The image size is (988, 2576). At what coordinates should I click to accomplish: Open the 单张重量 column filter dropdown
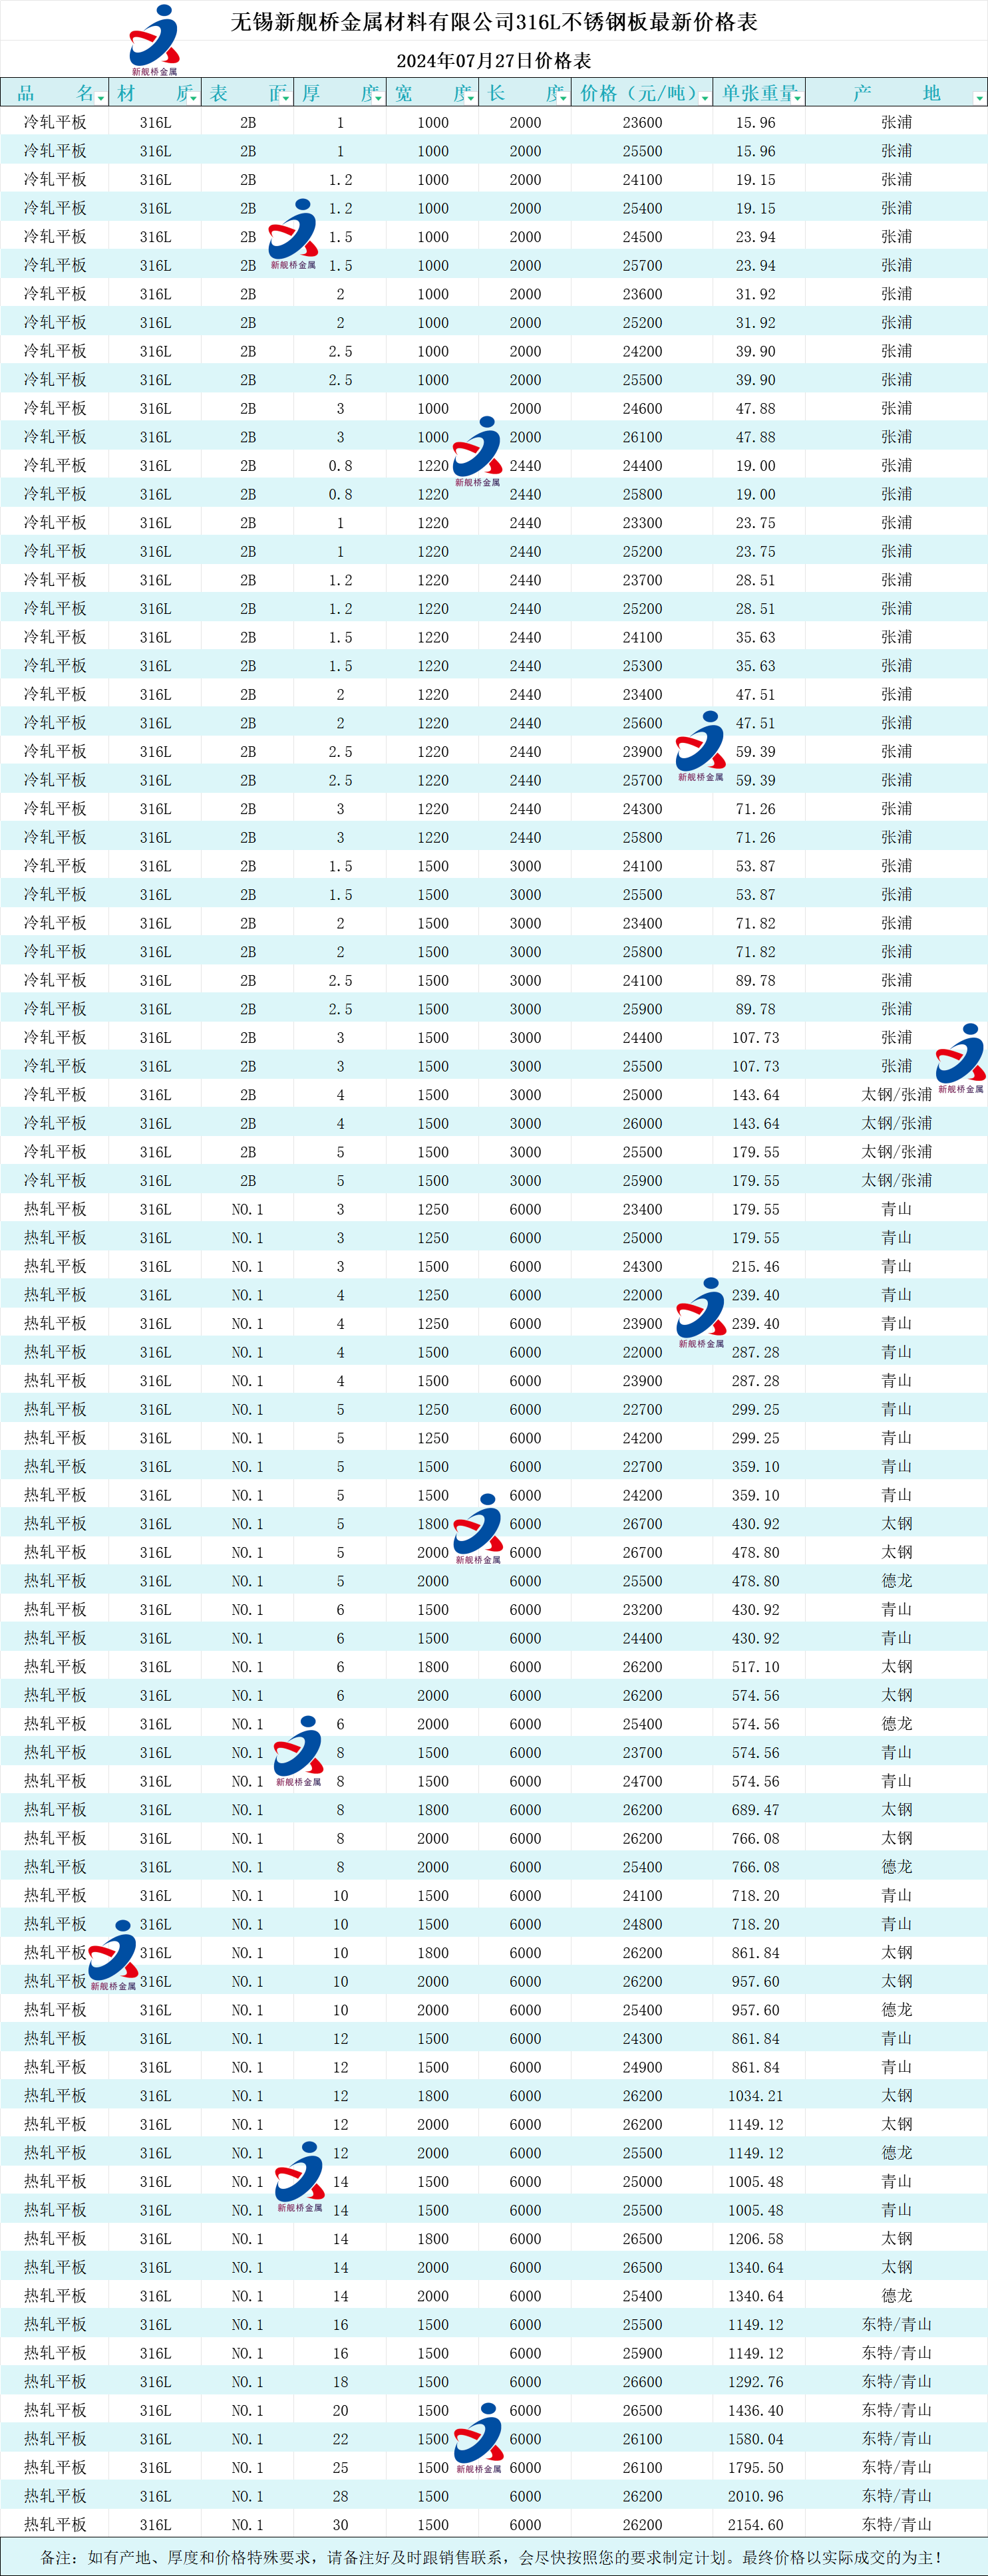click(798, 97)
